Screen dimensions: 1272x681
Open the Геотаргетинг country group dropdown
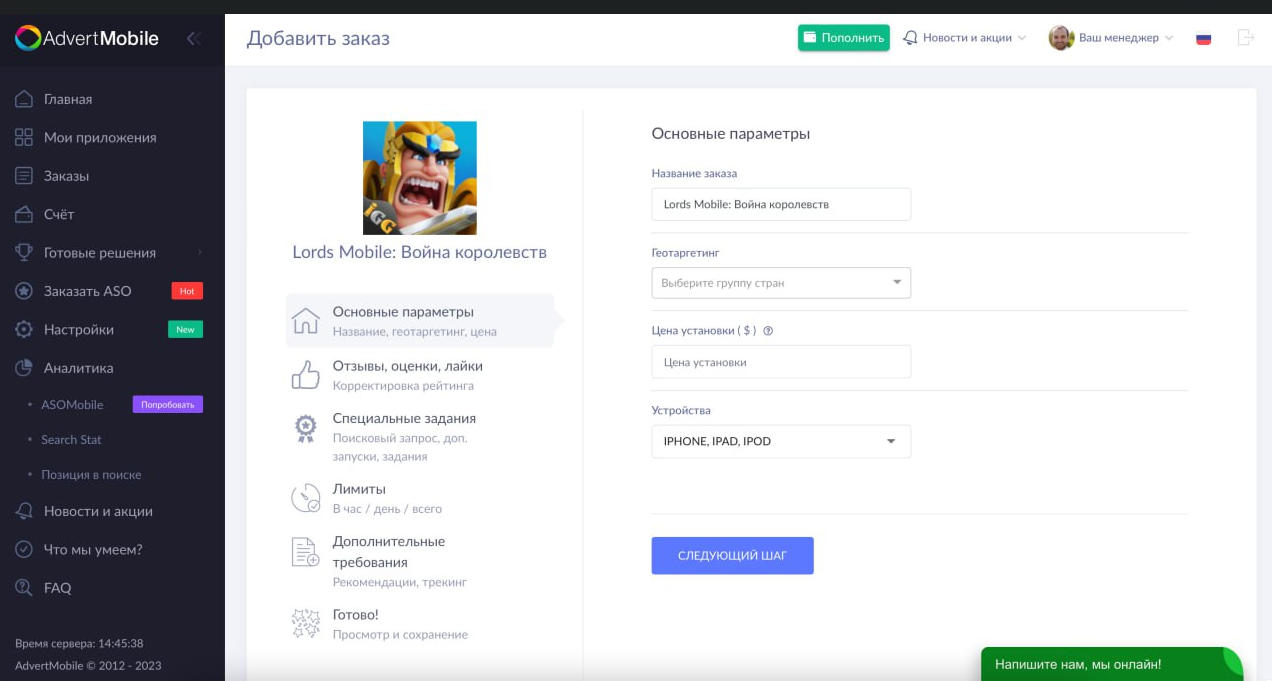(x=781, y=282)
